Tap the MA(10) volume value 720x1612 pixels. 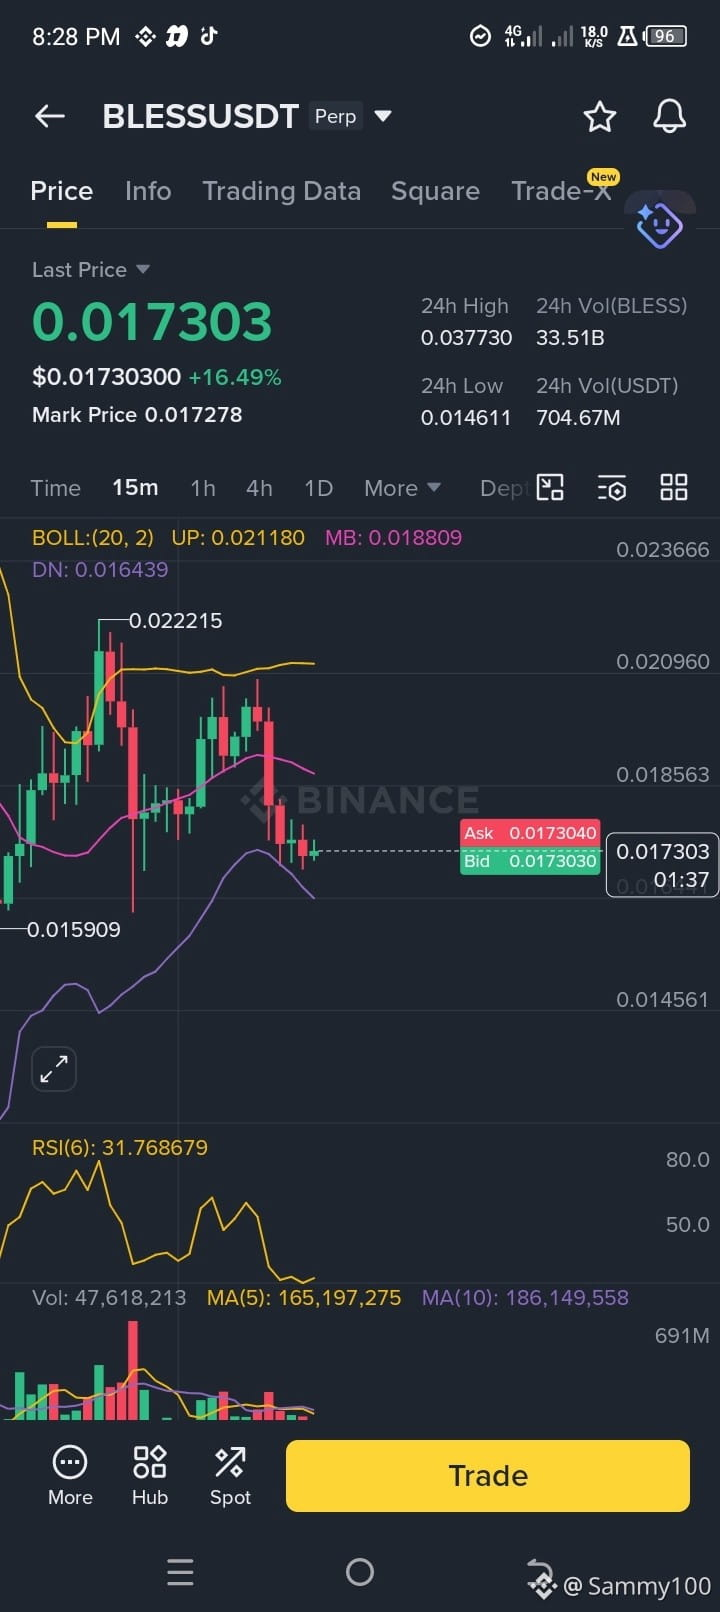[525, 1298]
